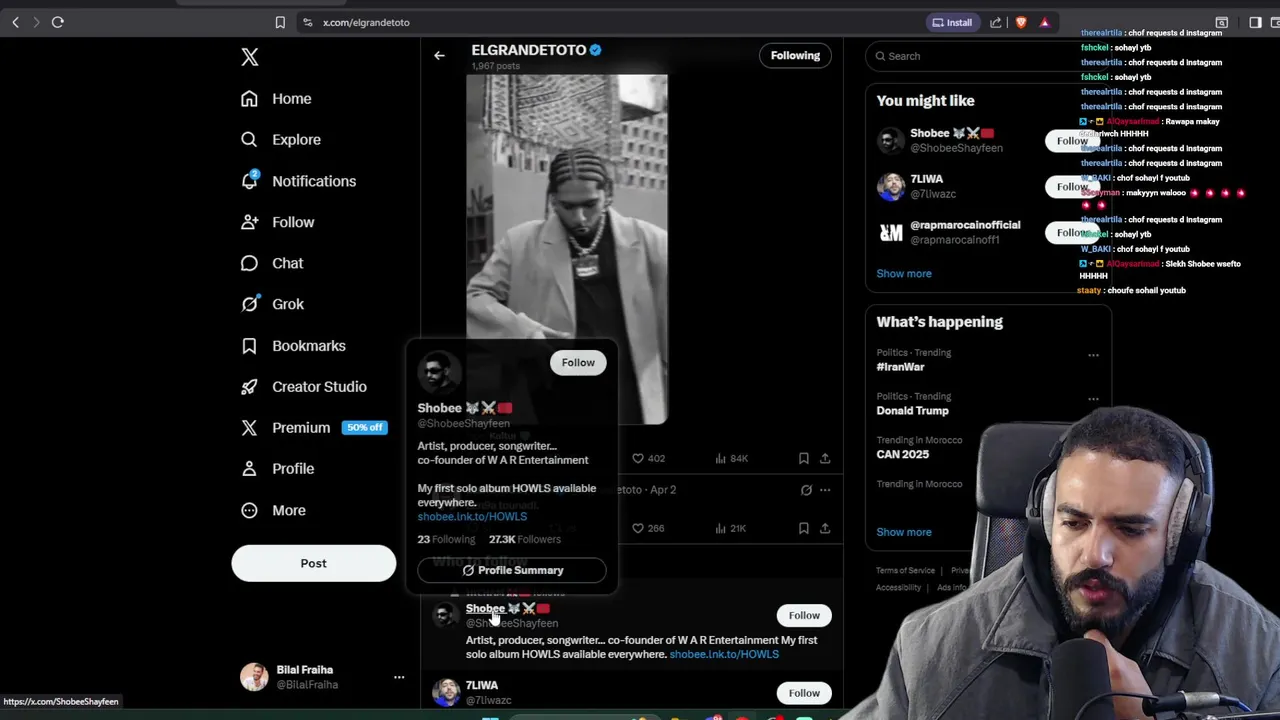Click the Following button on ELGRANDETOTO's profile
Viewport: 1280px width, 720px height.
(x=795, y=56)
